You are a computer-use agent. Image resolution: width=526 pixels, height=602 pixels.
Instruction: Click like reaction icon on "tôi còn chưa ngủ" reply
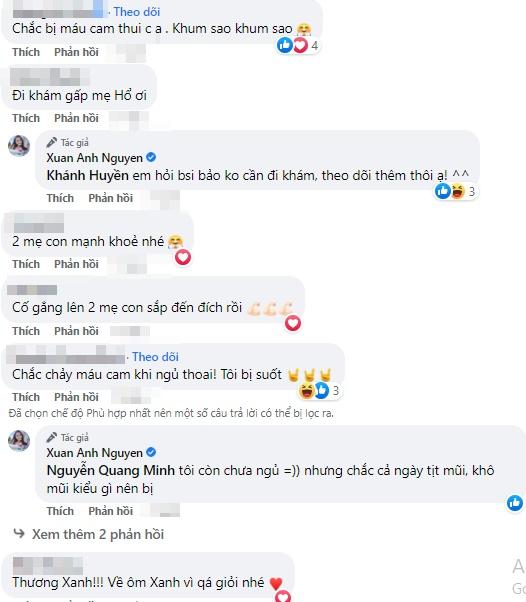(x=514, y=503)
